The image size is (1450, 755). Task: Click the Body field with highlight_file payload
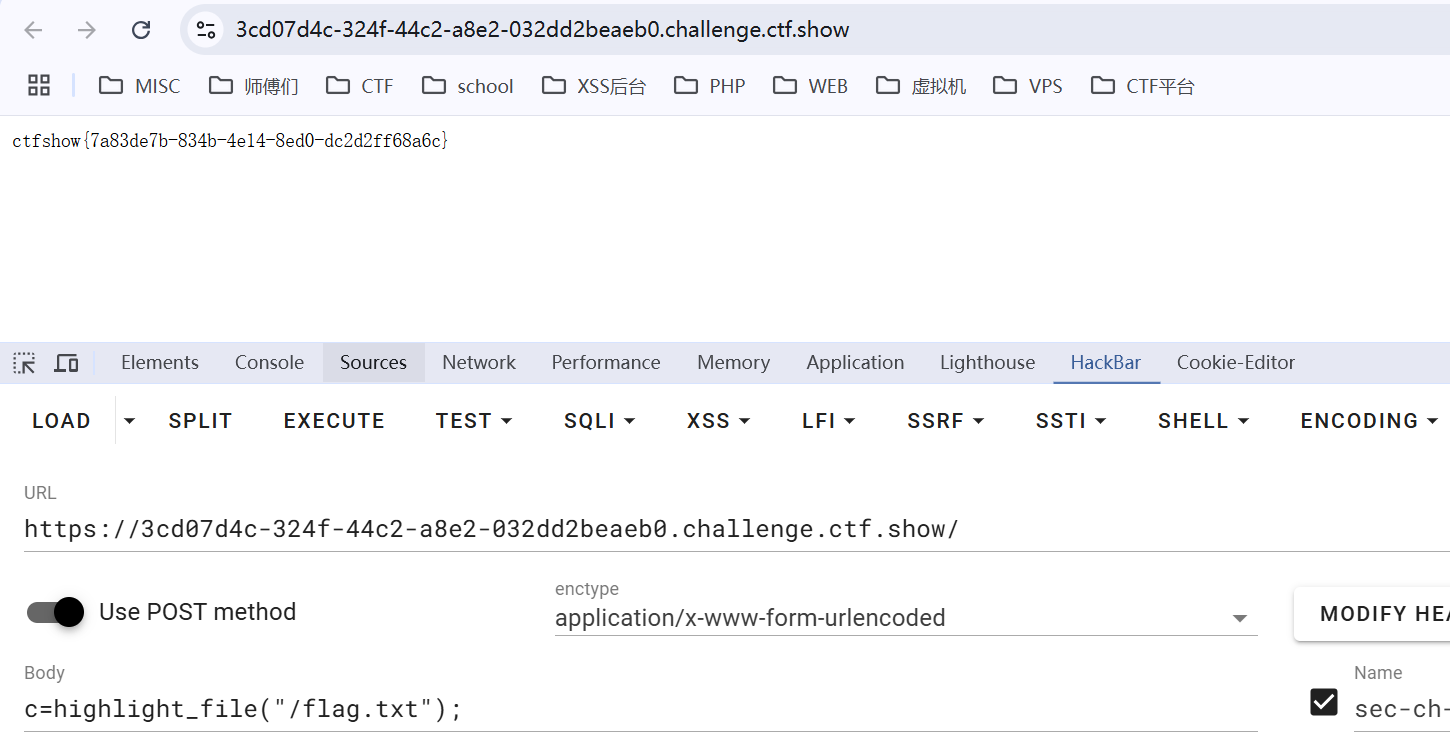600,709
